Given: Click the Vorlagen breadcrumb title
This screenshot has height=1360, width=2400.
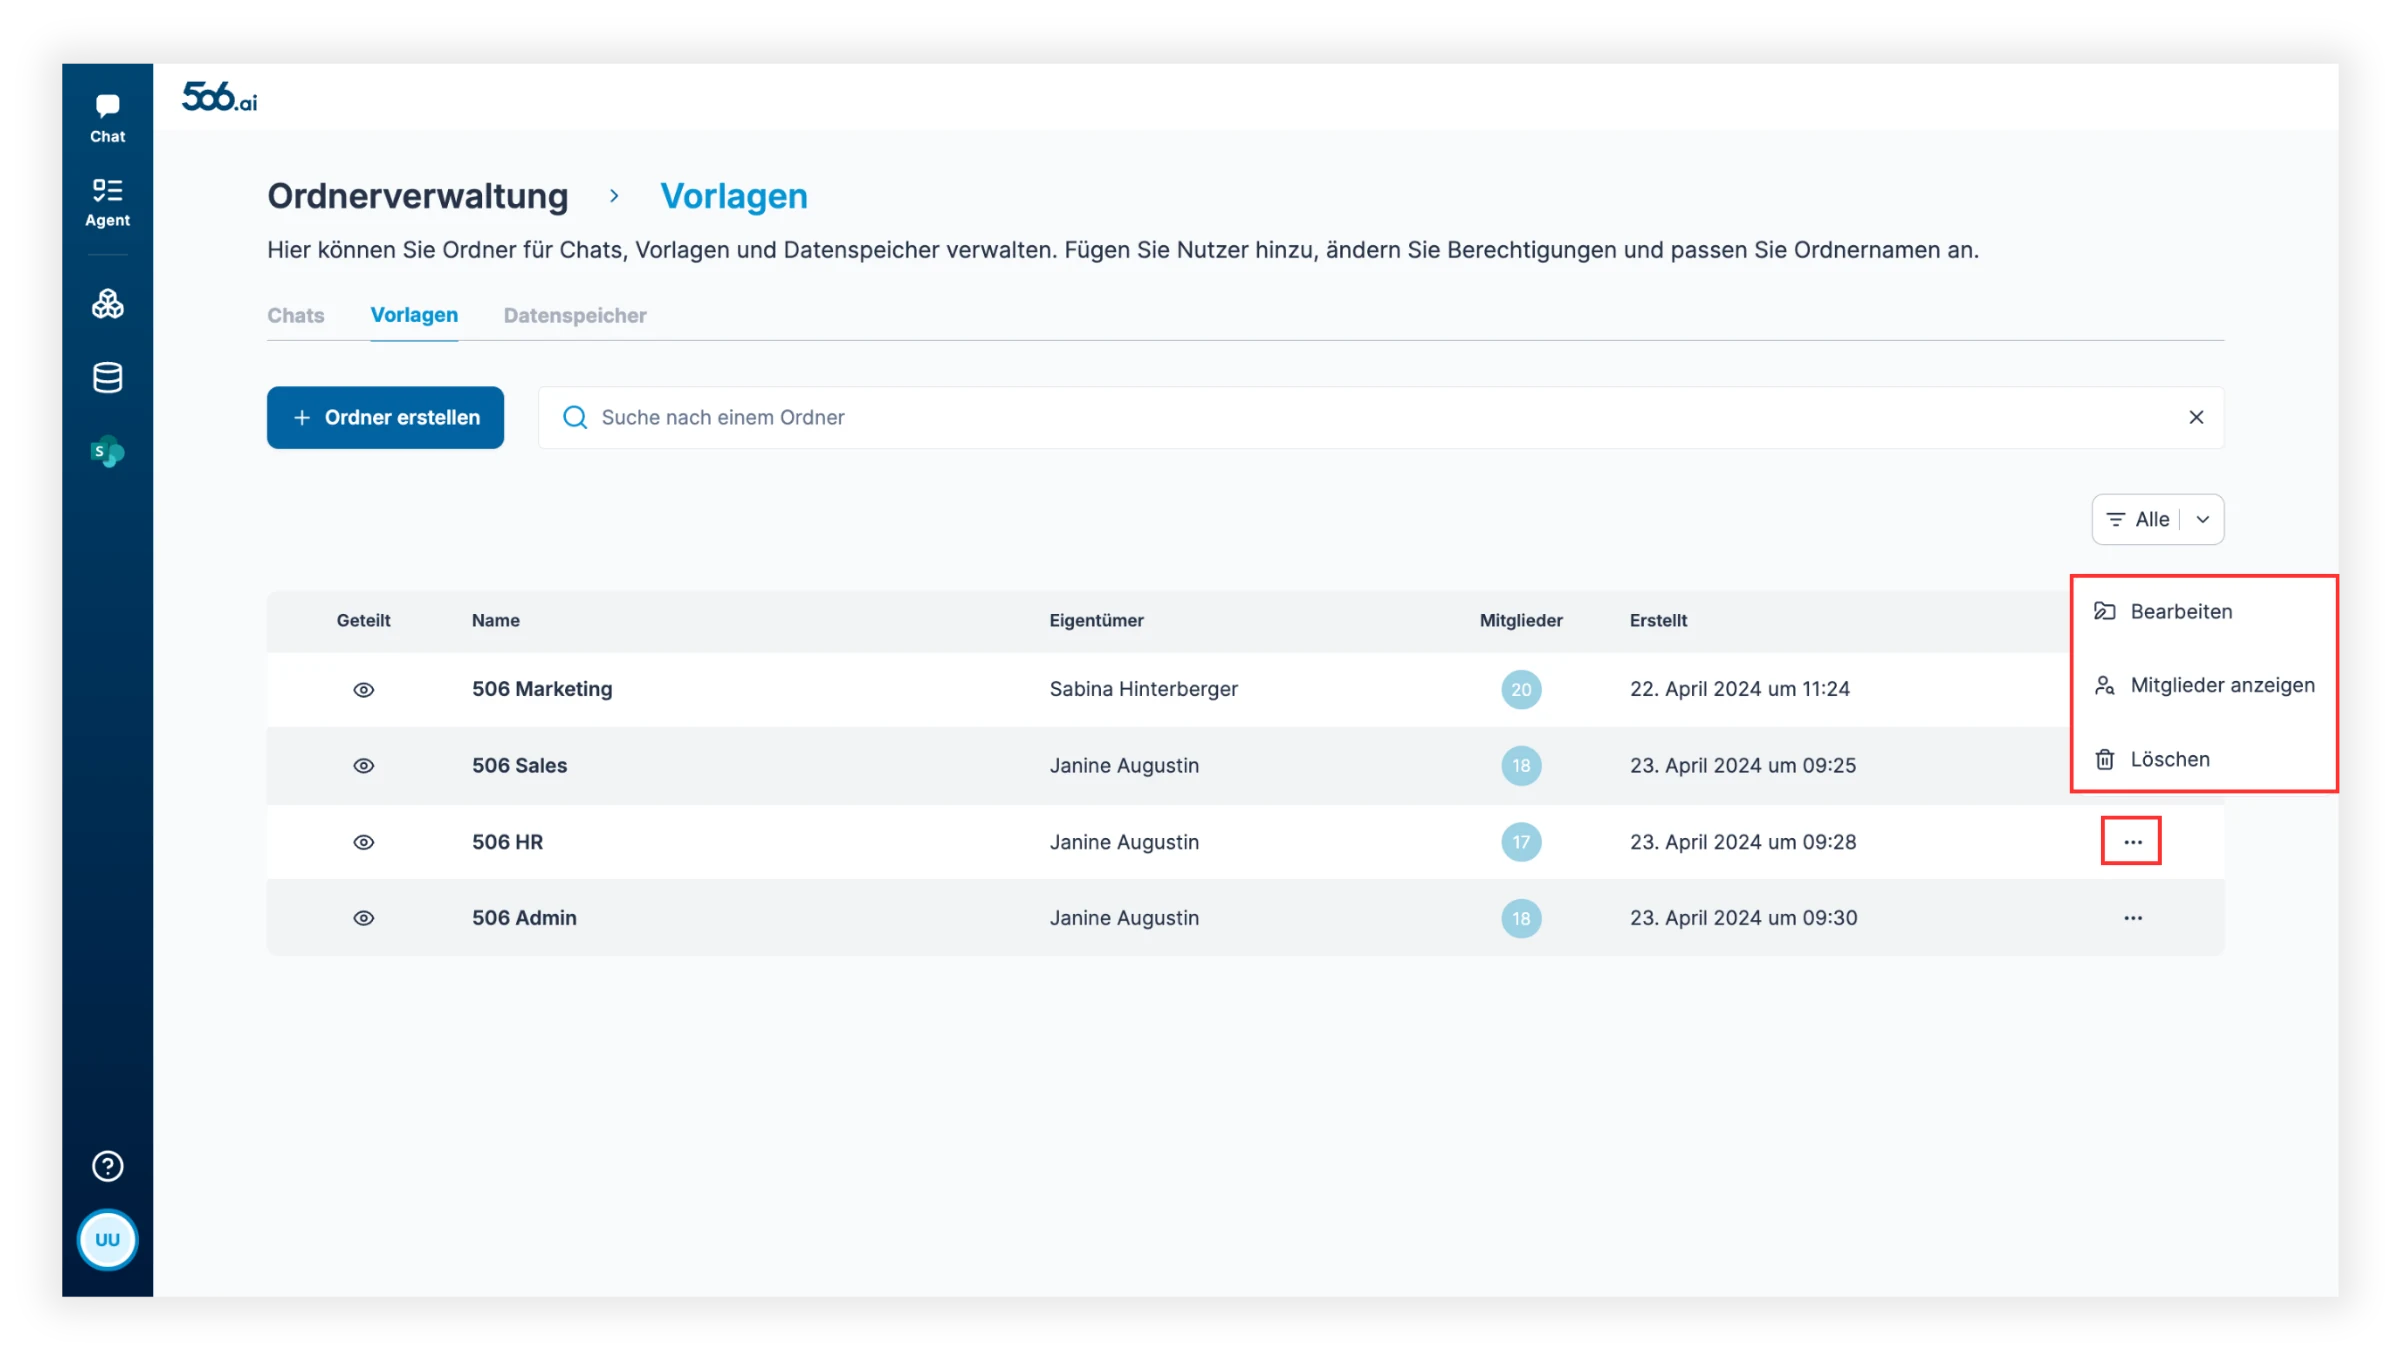Looking at the screenshot, I should 734,196.
